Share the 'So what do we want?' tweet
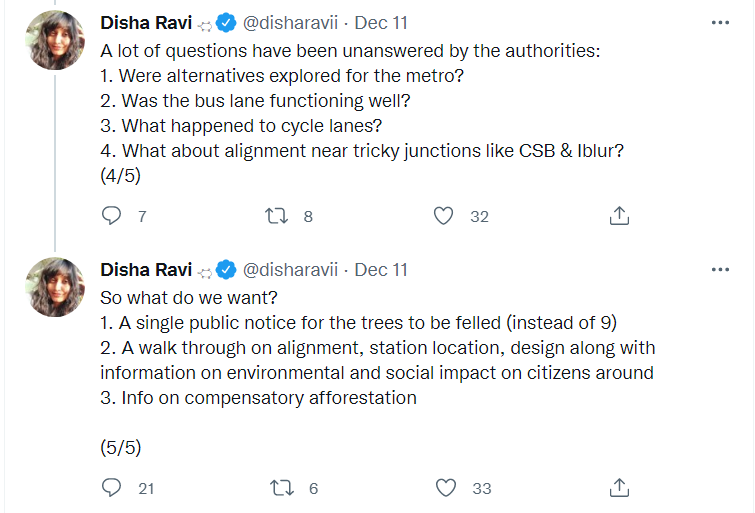 coord(619,488)
